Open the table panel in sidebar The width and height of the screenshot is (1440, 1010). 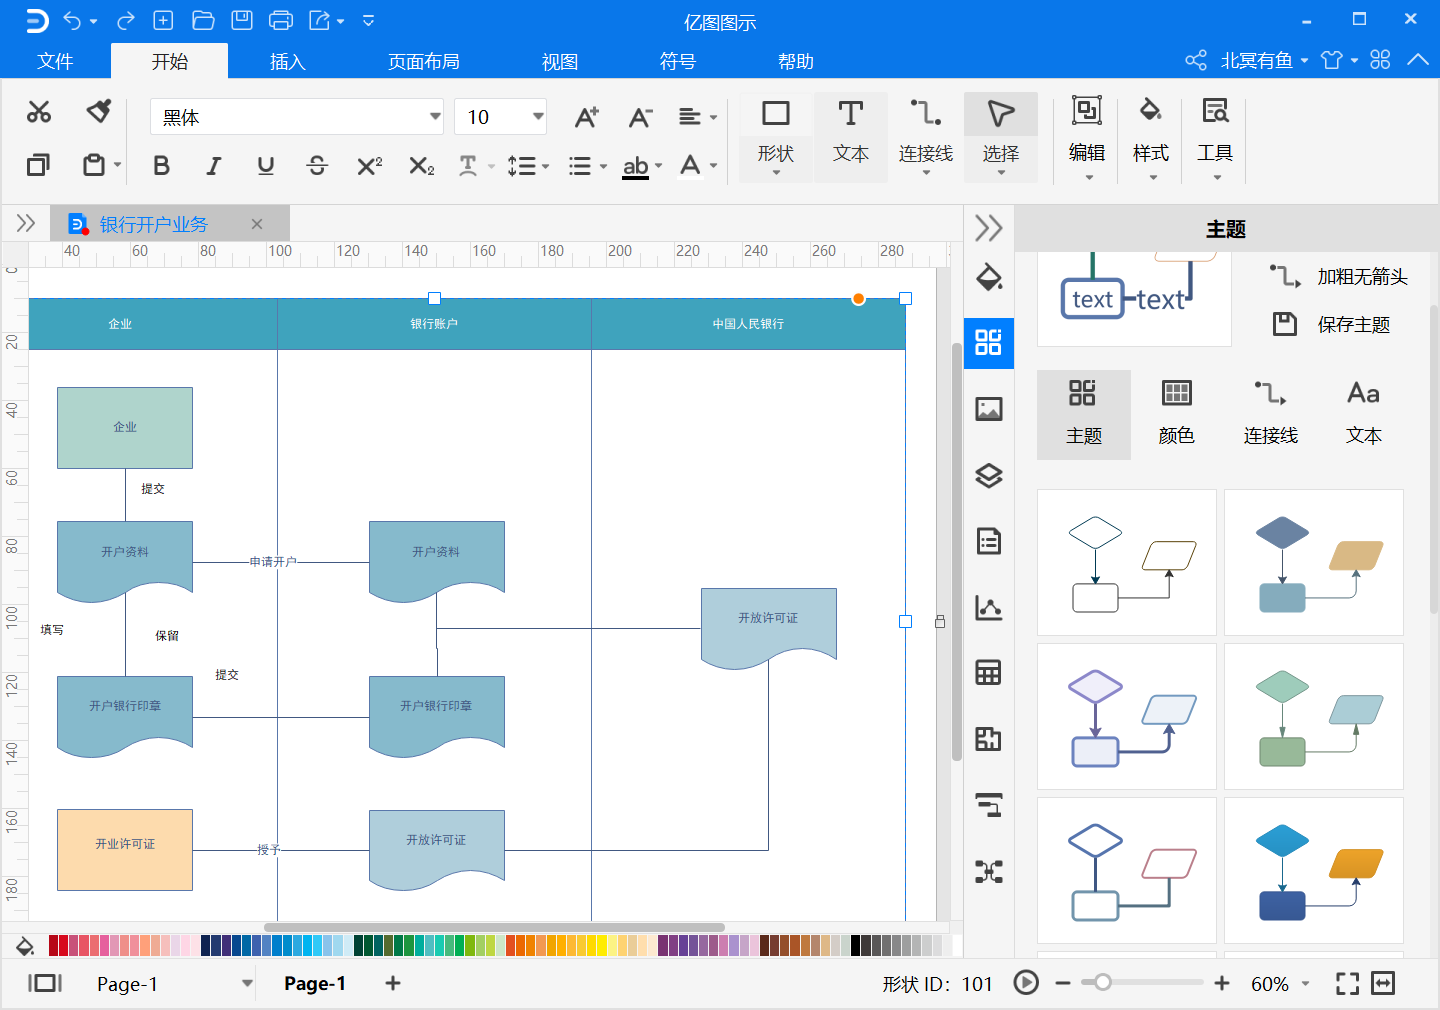tap(989, 673)
